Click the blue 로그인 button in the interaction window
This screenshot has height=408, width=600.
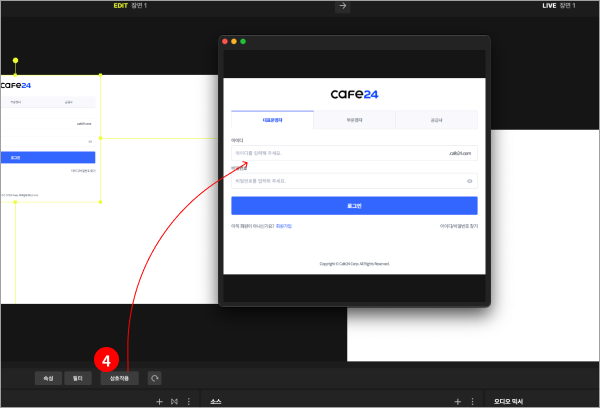pyautogui.click(x=354, y=206)
